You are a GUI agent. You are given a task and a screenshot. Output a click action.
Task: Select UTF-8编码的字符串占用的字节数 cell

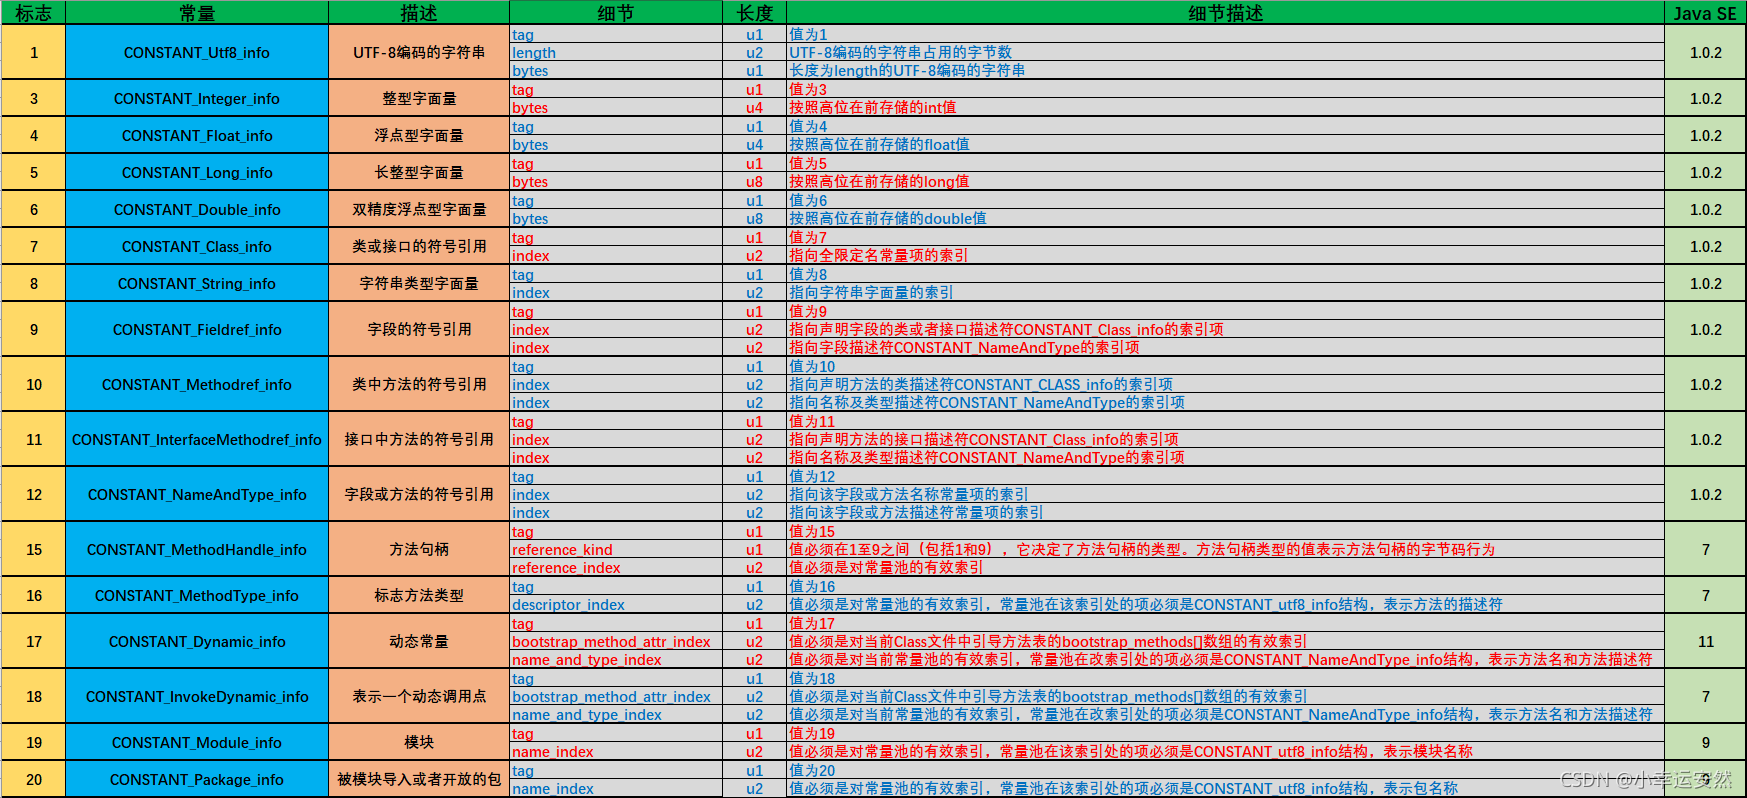click(x=1226, y=52)
